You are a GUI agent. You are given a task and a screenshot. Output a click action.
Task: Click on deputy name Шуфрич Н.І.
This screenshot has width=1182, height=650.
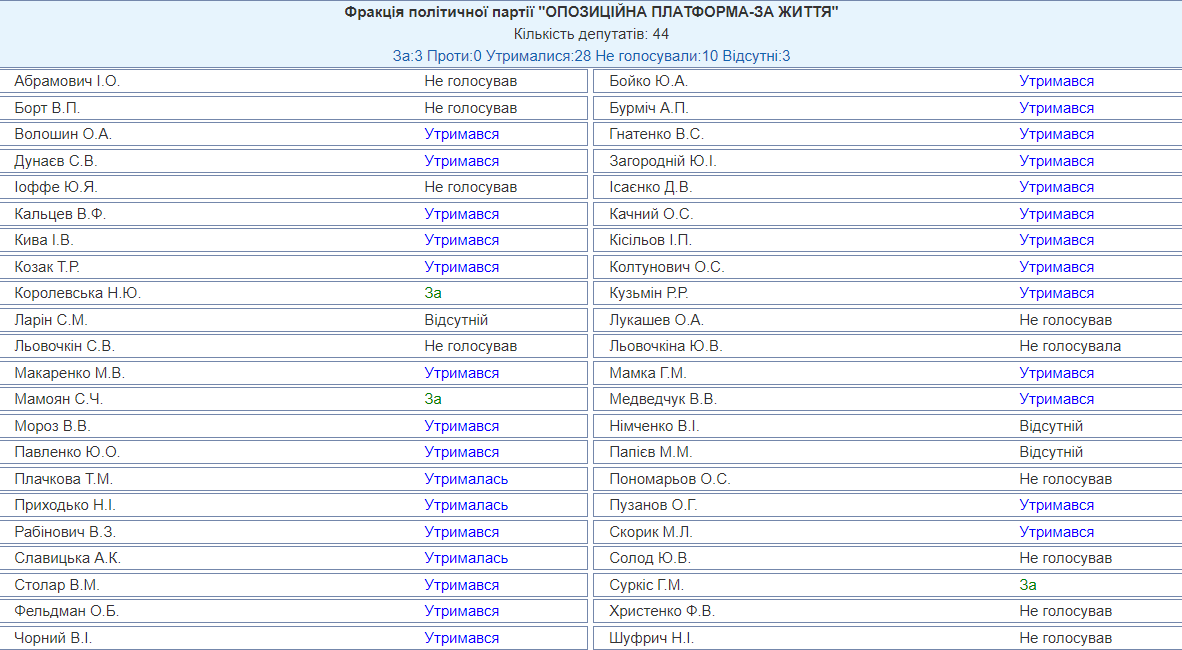click(651, 638)
